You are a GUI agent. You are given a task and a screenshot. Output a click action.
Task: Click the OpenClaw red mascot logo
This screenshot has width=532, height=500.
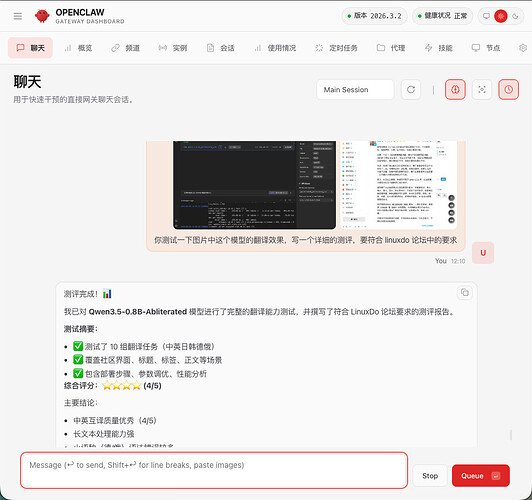click(42, 16)
